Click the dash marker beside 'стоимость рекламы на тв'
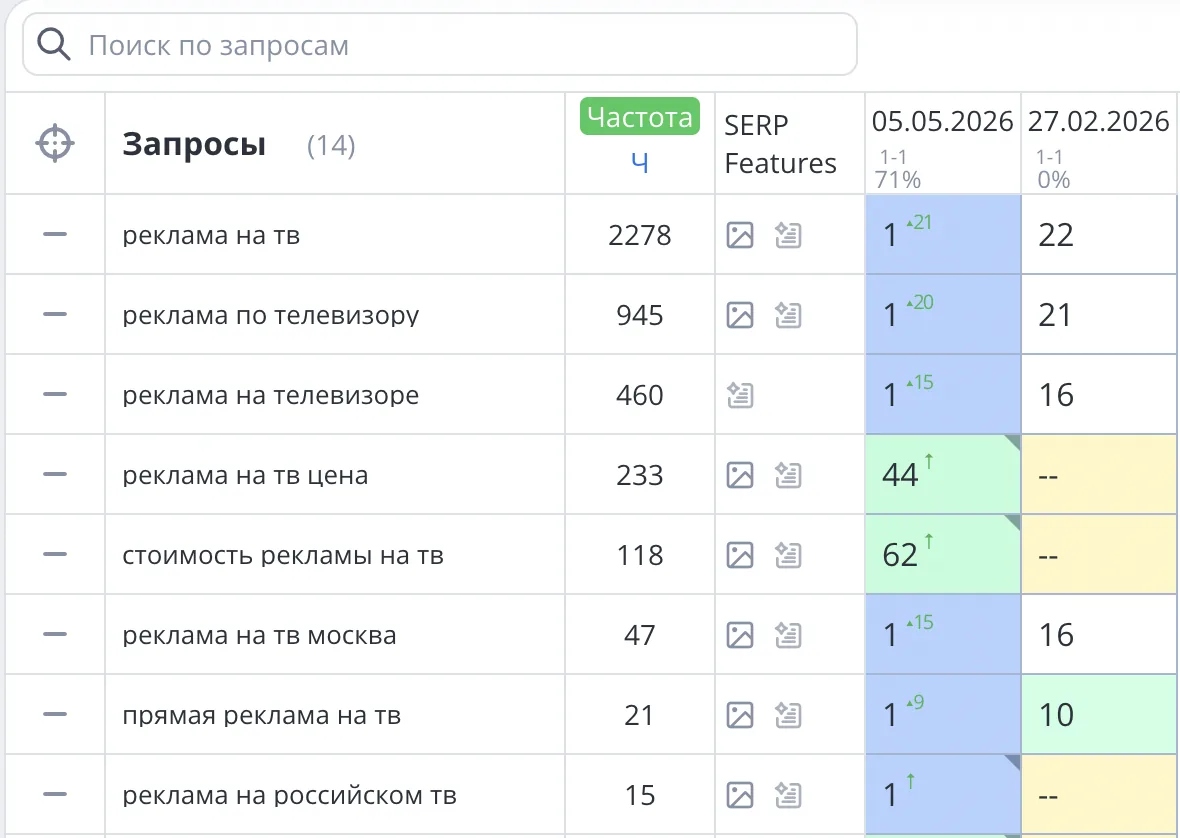Viewport: 1180px width, 838px height. (x=55, y=554)
